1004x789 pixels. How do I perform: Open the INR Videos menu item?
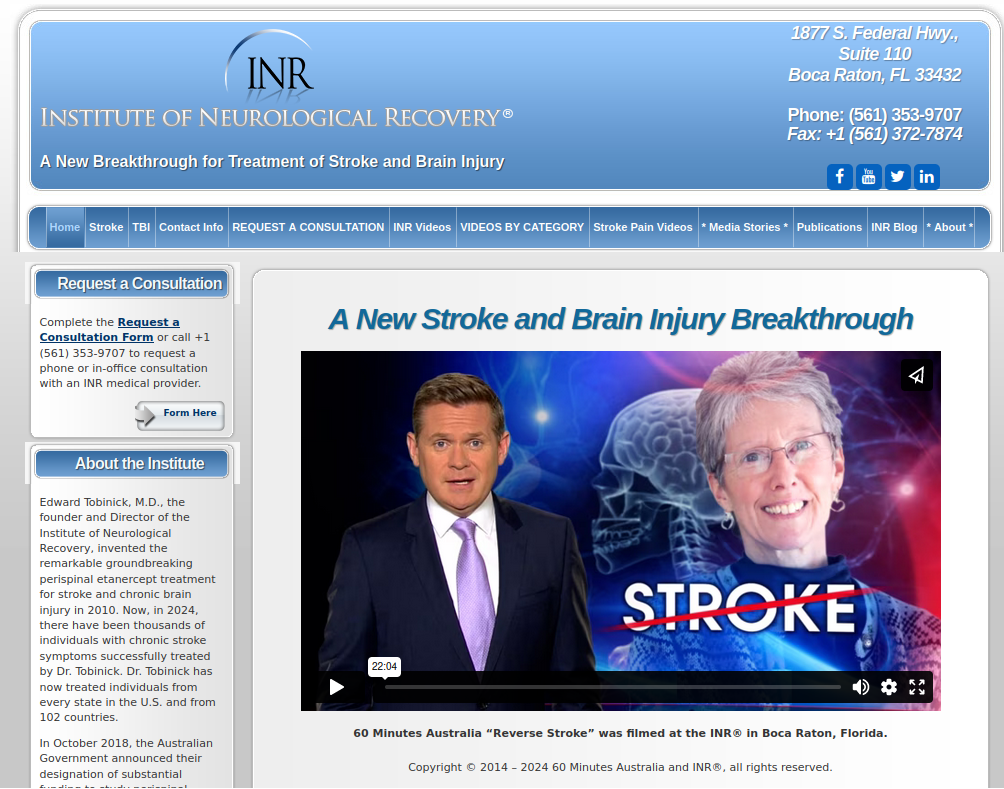tap(422, 227)
